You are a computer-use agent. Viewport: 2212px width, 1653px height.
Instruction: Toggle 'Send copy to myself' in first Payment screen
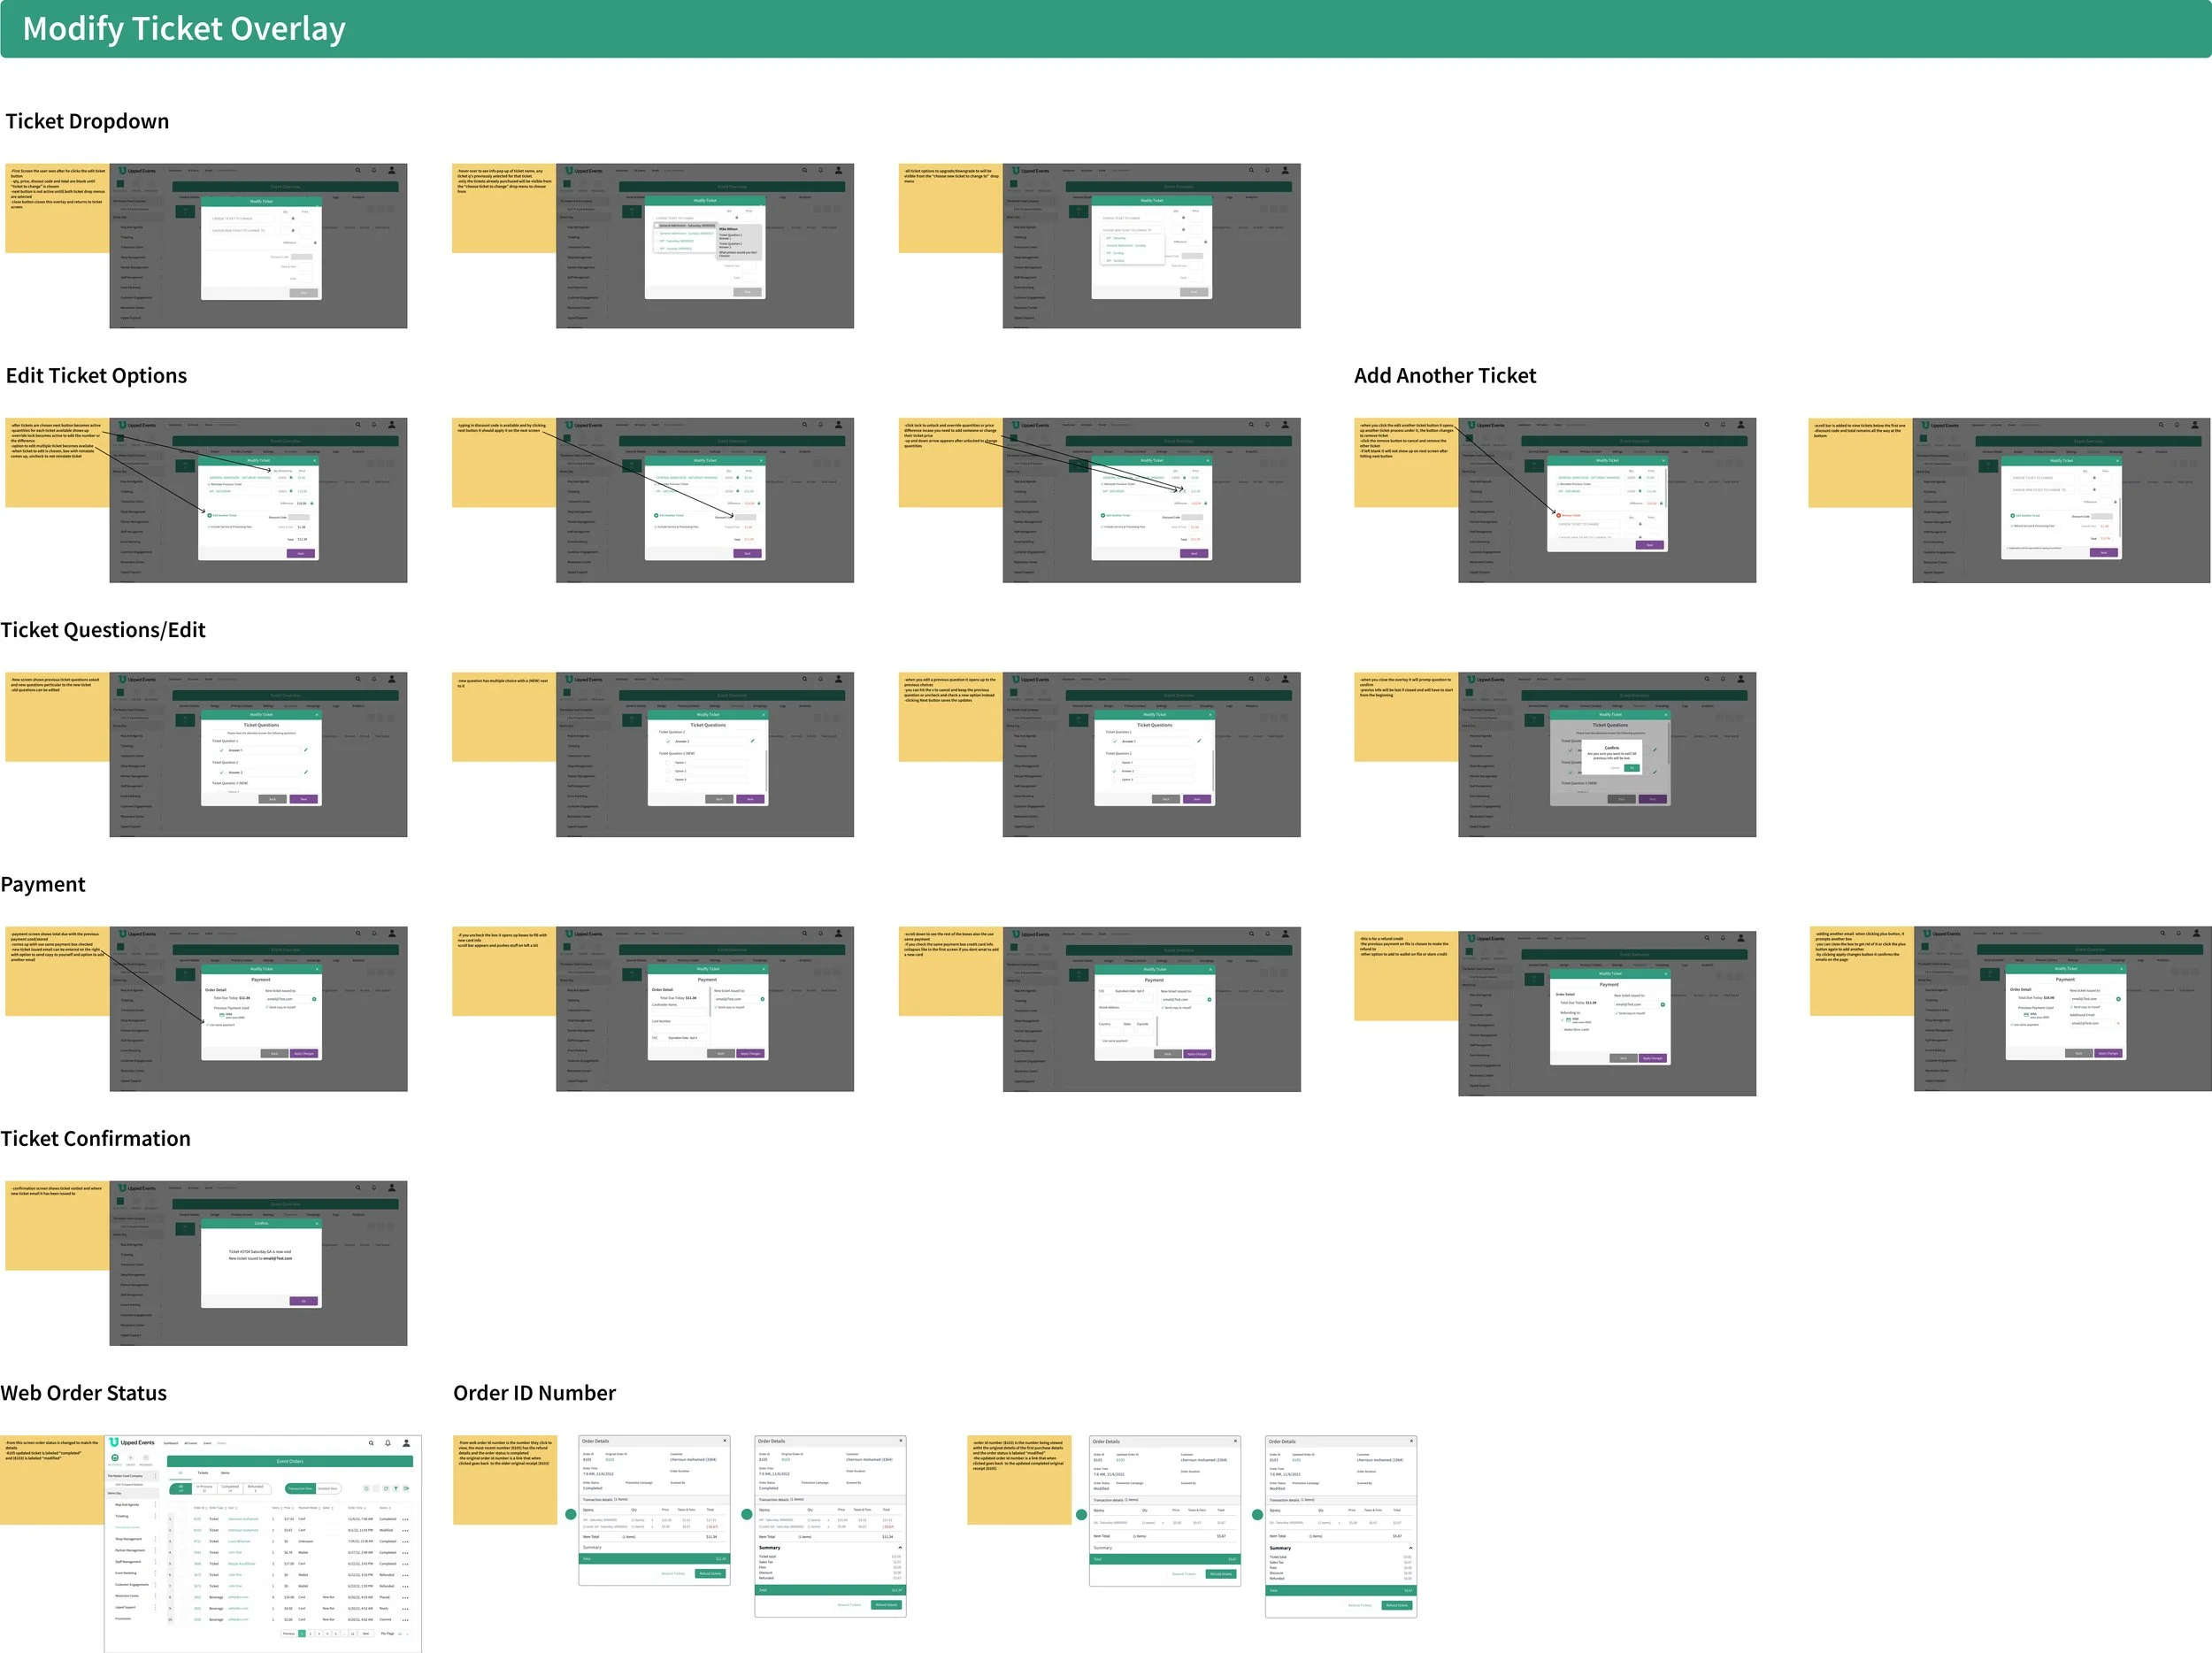(267, 1007)
